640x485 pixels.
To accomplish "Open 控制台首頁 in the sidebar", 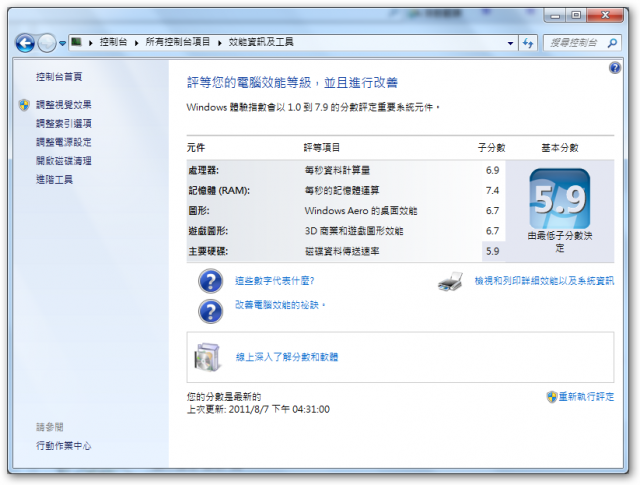I will pos(59,76).
